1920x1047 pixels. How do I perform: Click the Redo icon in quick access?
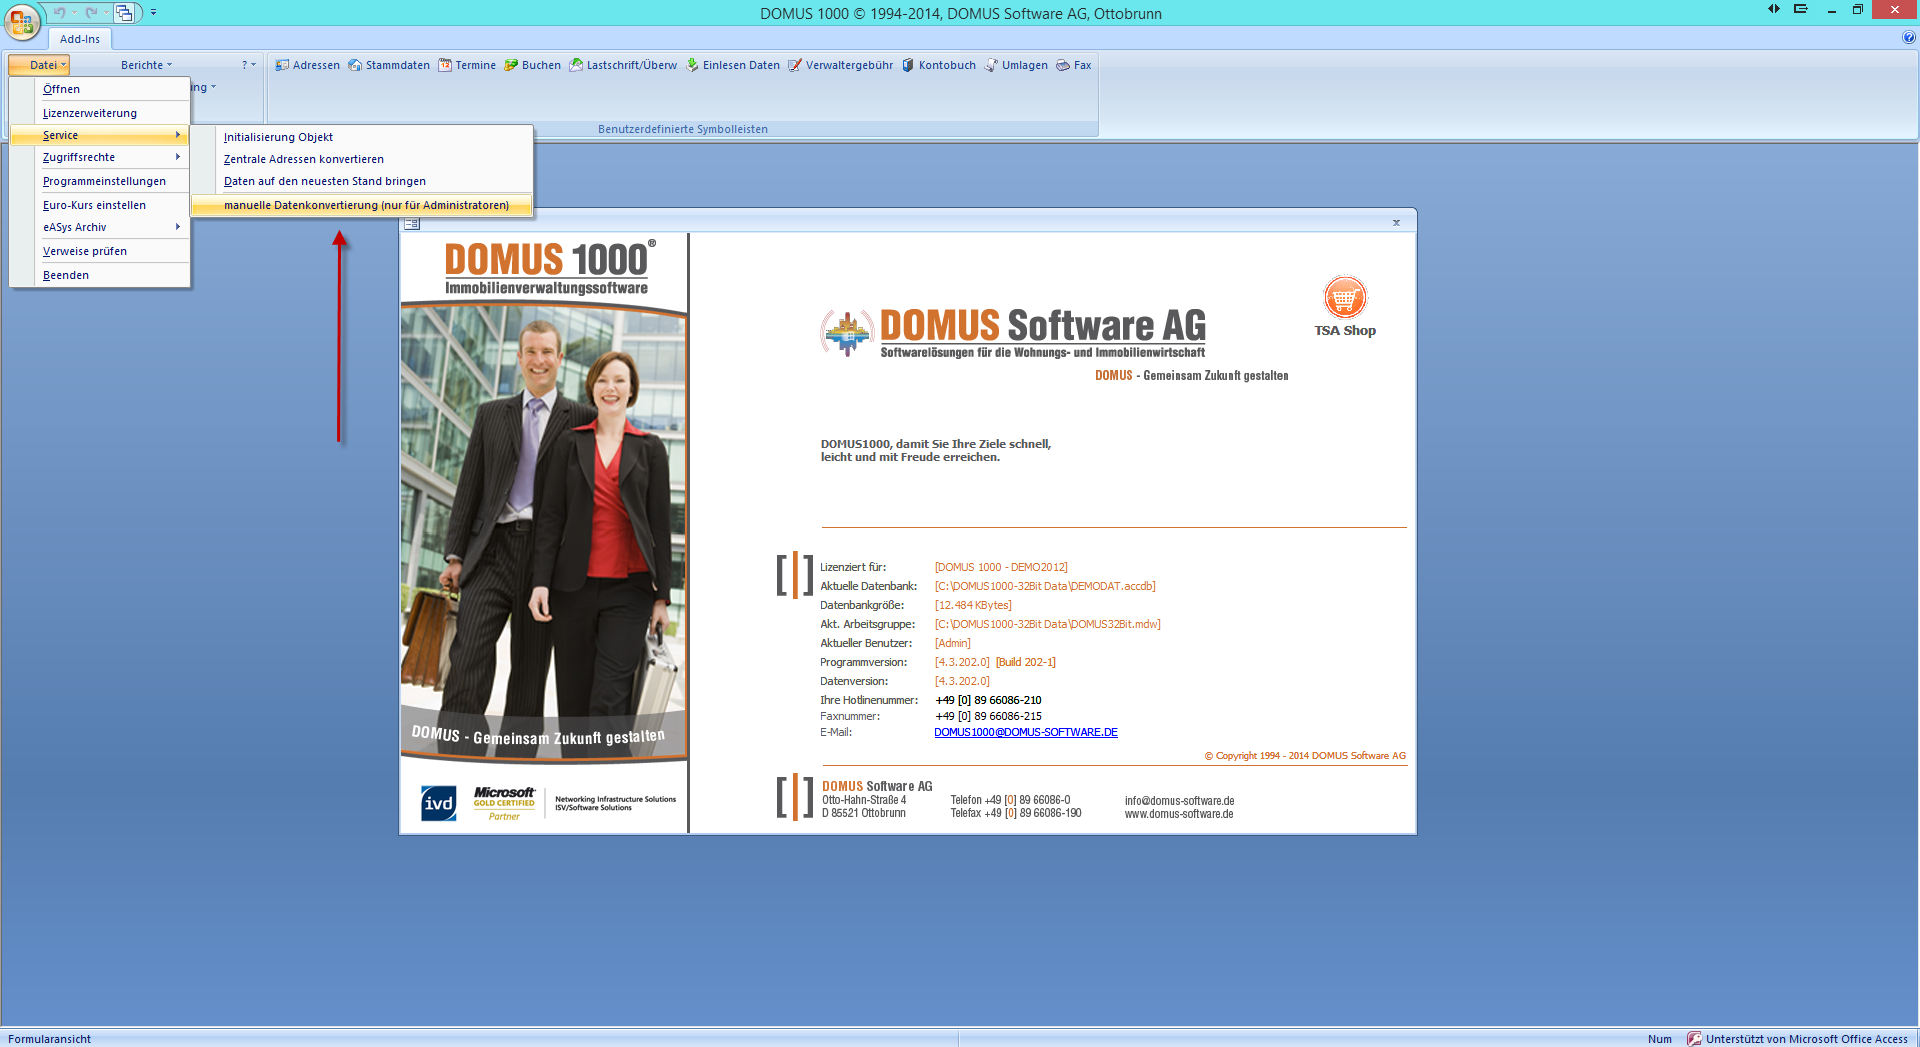point(91,12)
